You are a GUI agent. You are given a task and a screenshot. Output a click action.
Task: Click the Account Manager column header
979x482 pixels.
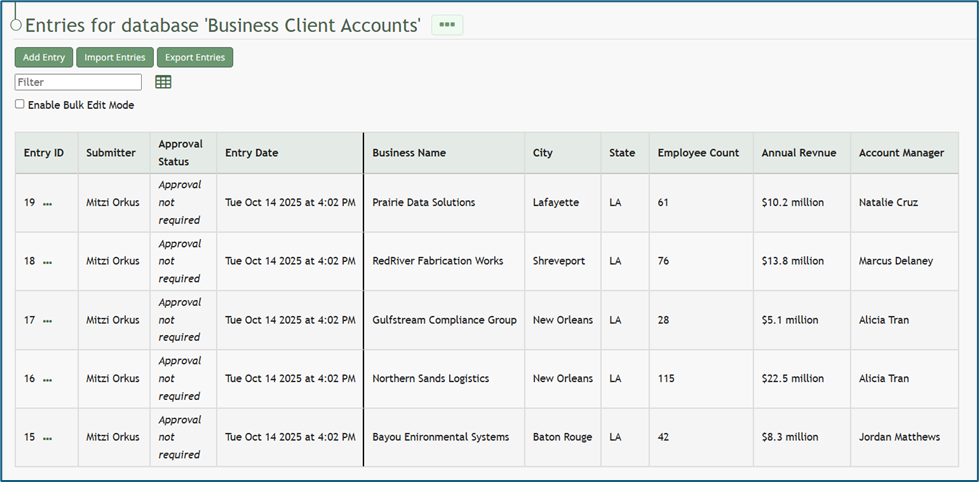pos(901,153)
